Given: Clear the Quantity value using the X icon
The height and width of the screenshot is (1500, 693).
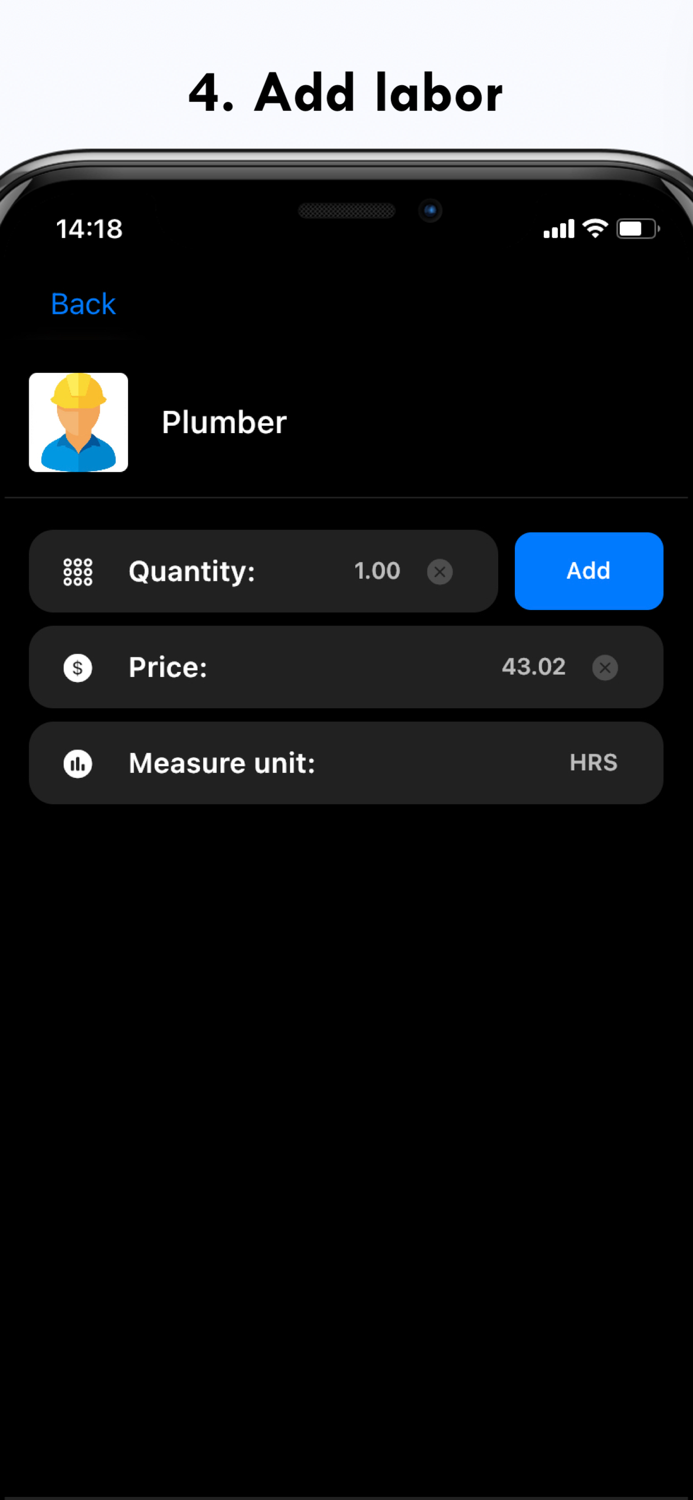Looking at the screenshot, I should 440,571.
